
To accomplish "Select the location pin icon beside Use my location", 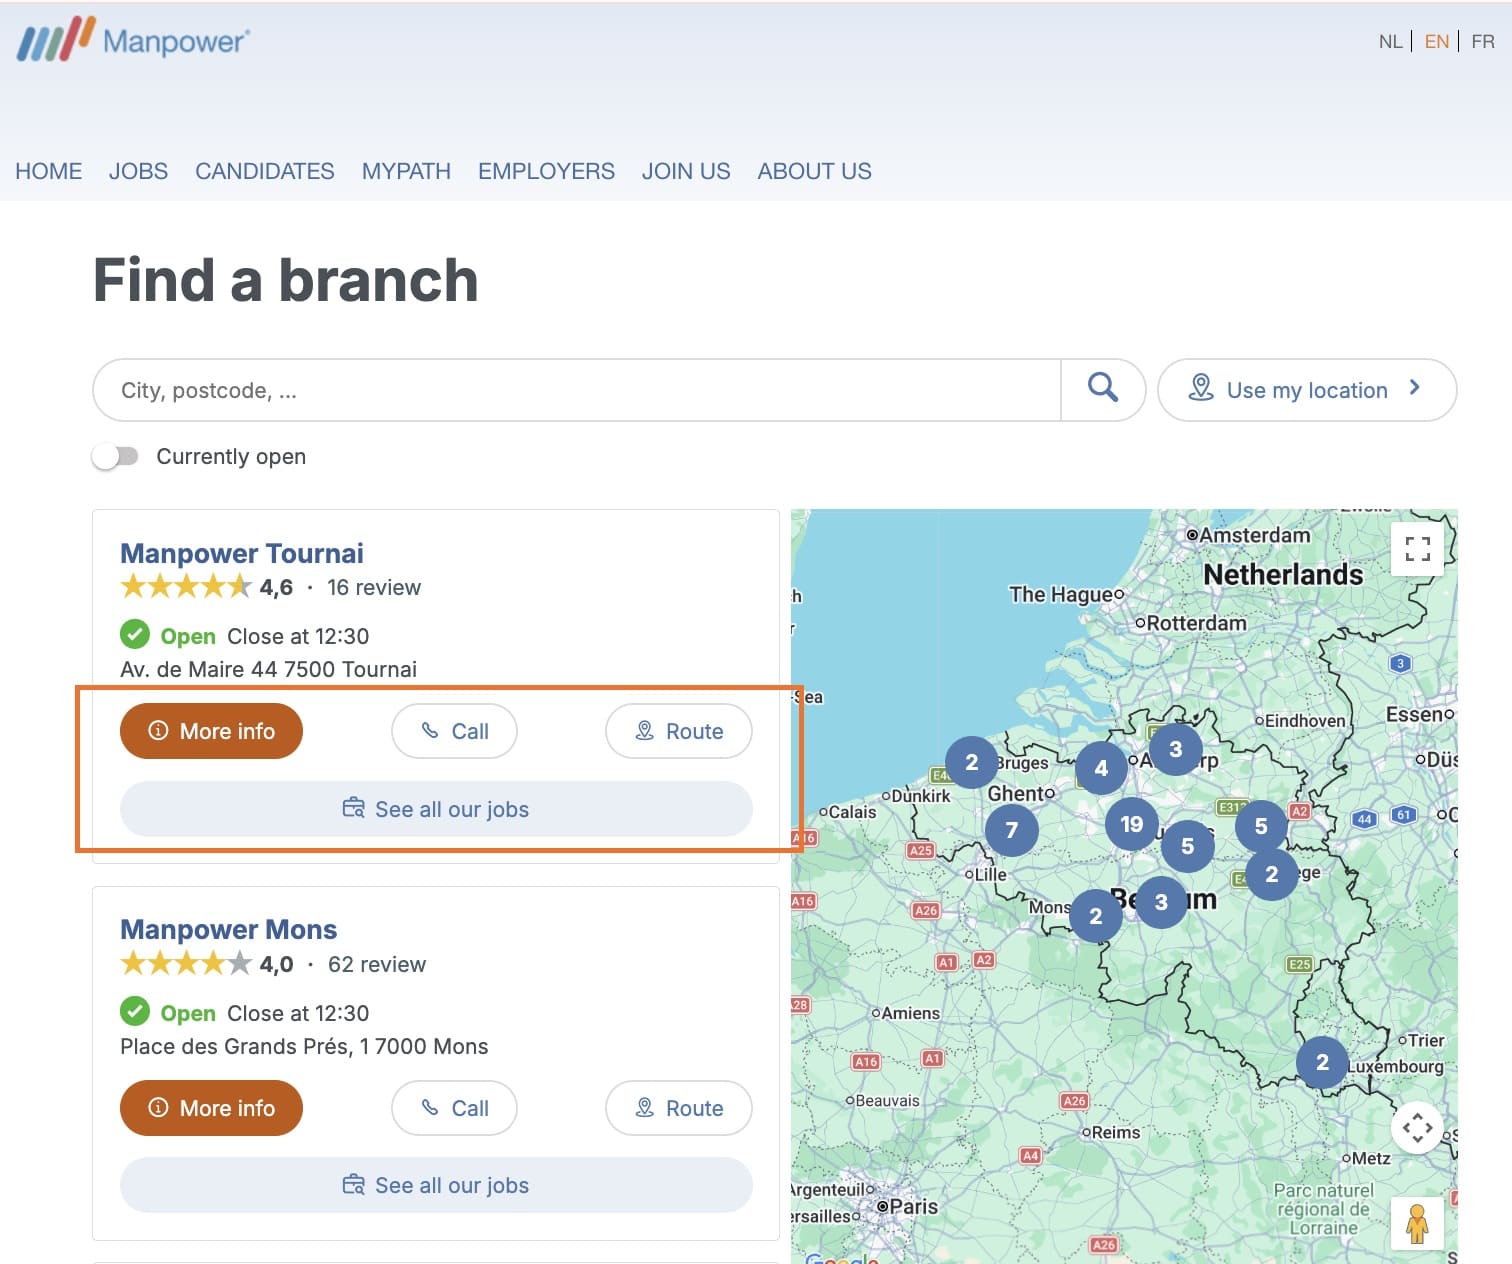I will 1203,390.
